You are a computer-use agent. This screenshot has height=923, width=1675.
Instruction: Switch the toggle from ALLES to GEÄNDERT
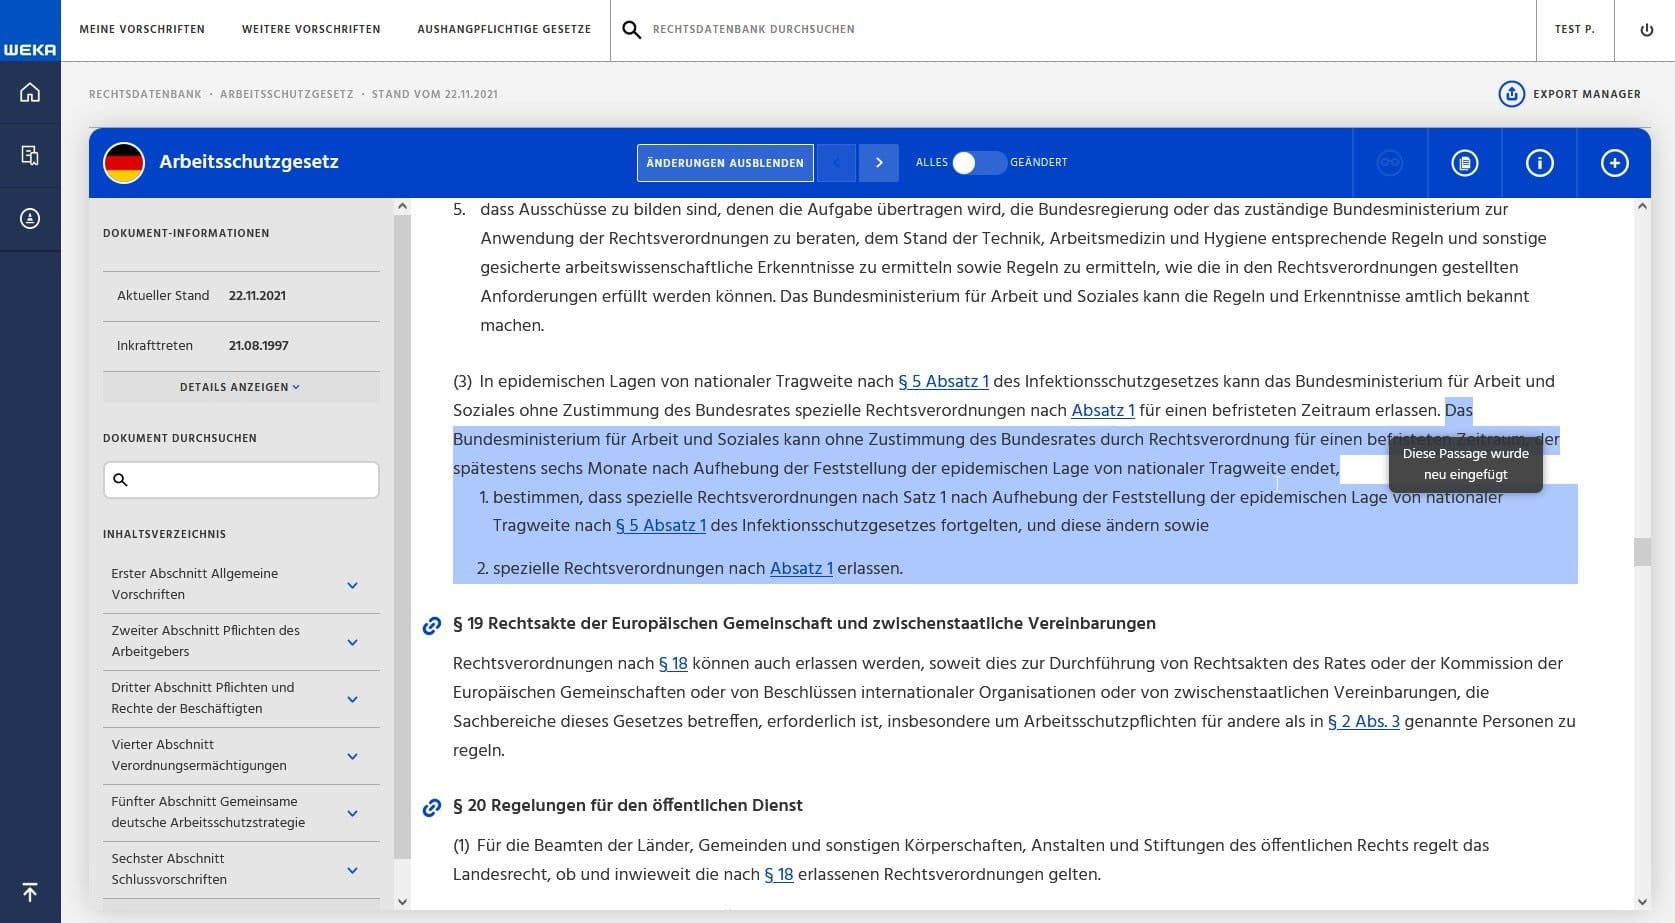point(980,162)
